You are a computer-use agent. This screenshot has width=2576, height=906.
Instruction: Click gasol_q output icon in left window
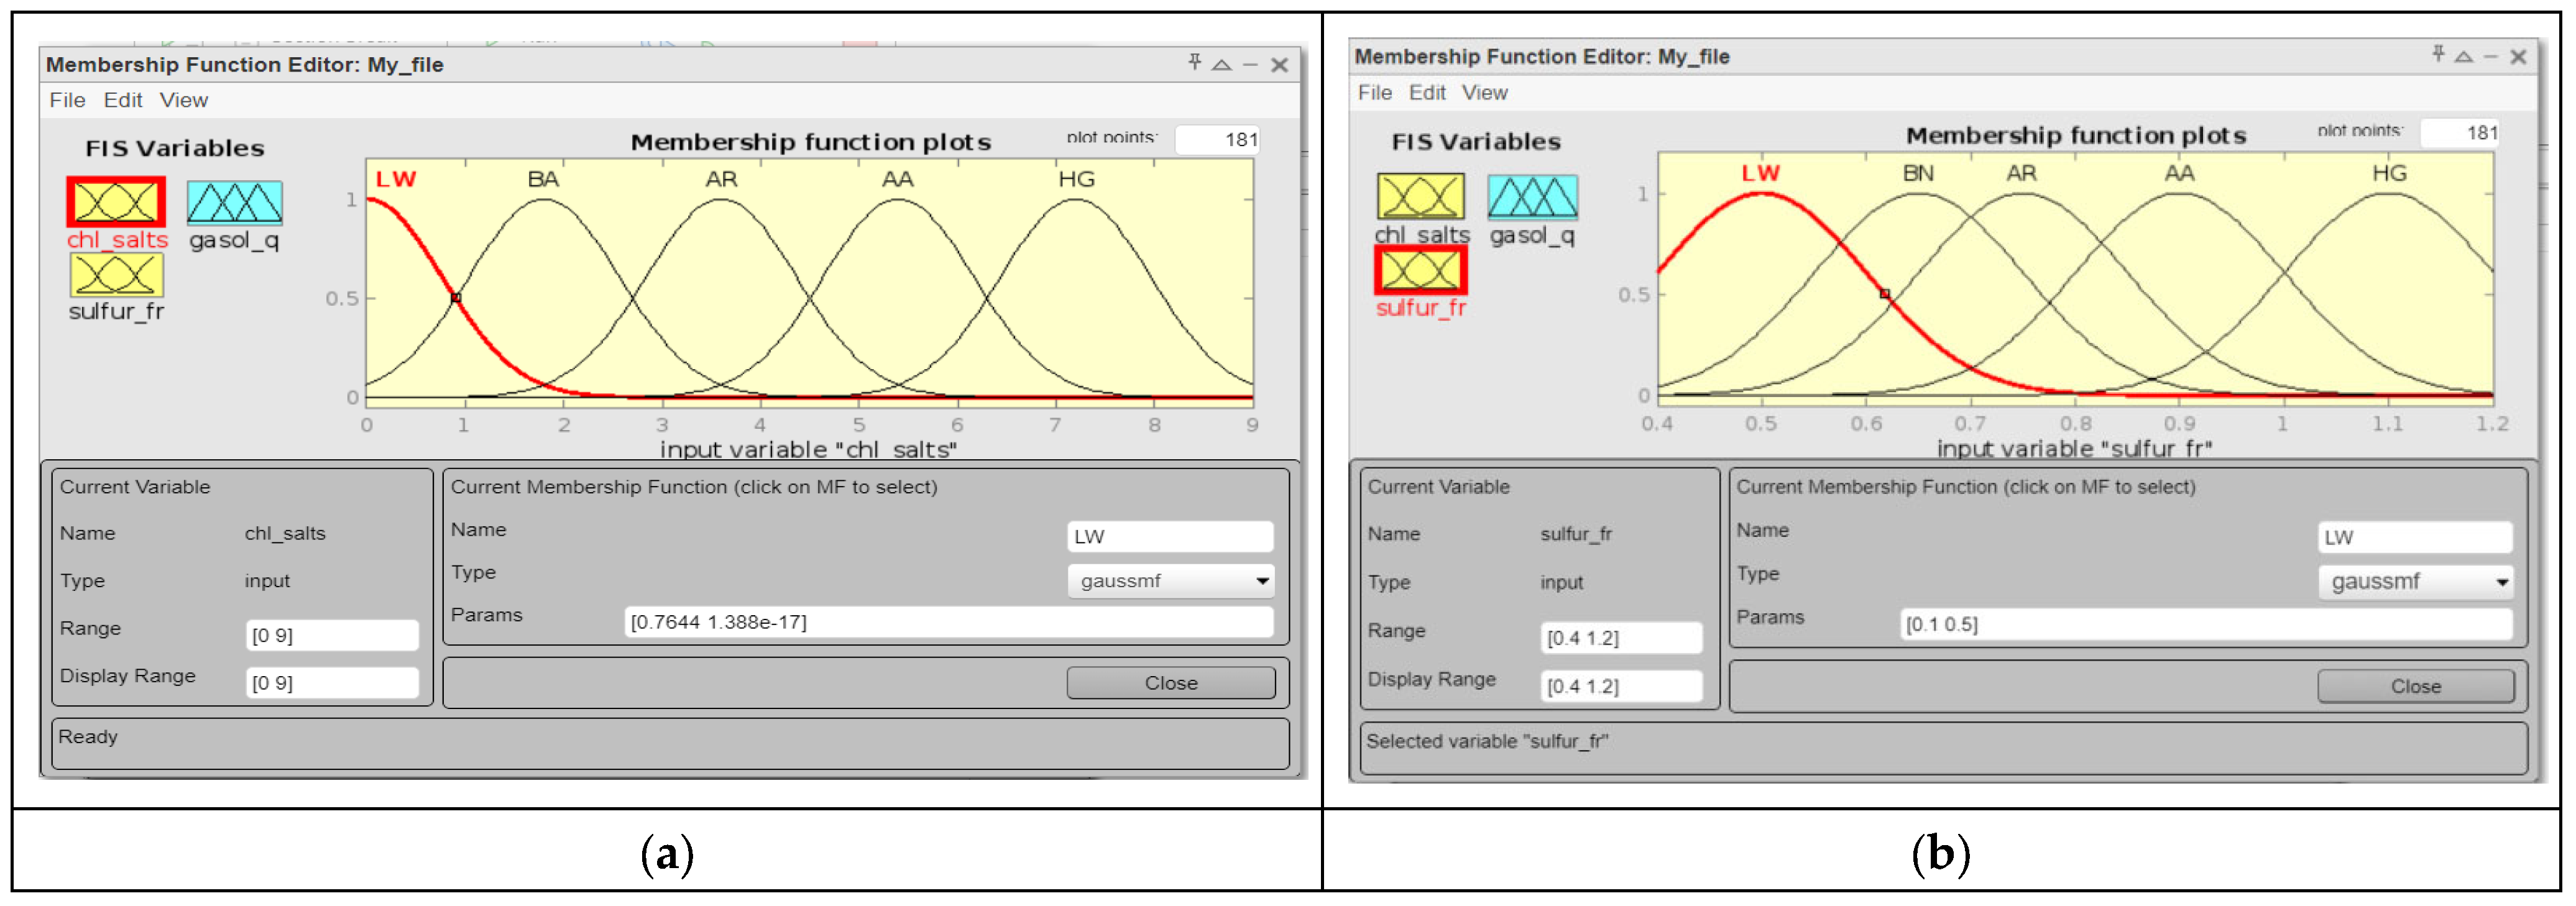pyautogui.click(x=234, y=202)
